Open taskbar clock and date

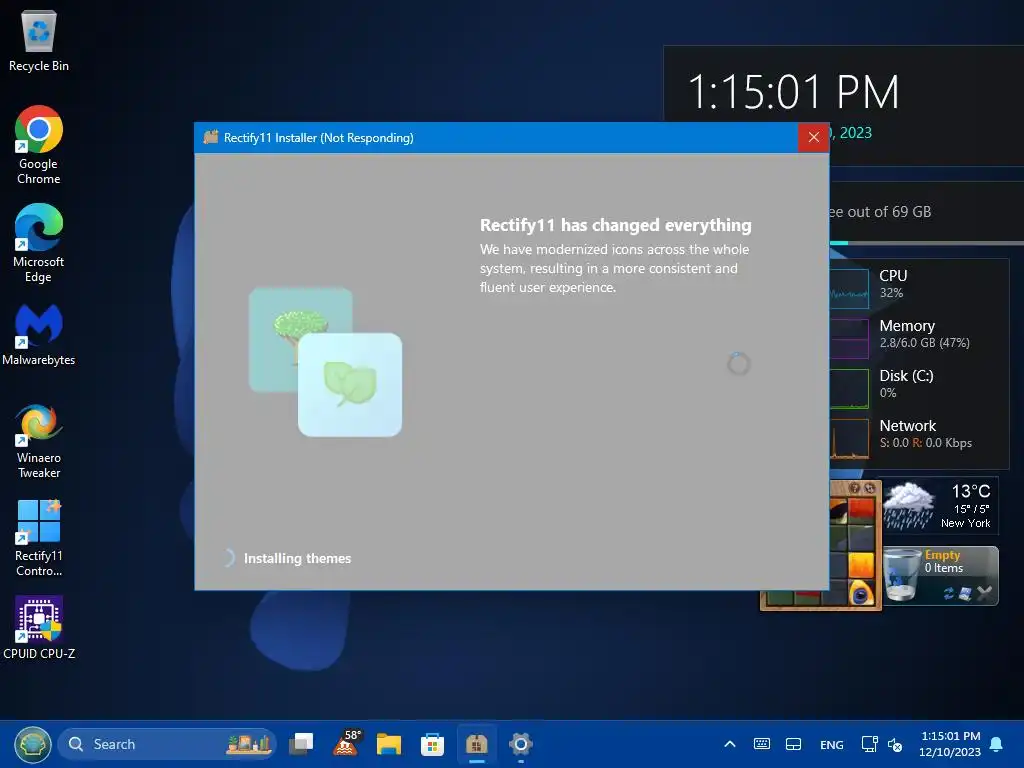(x=950, y=744)
